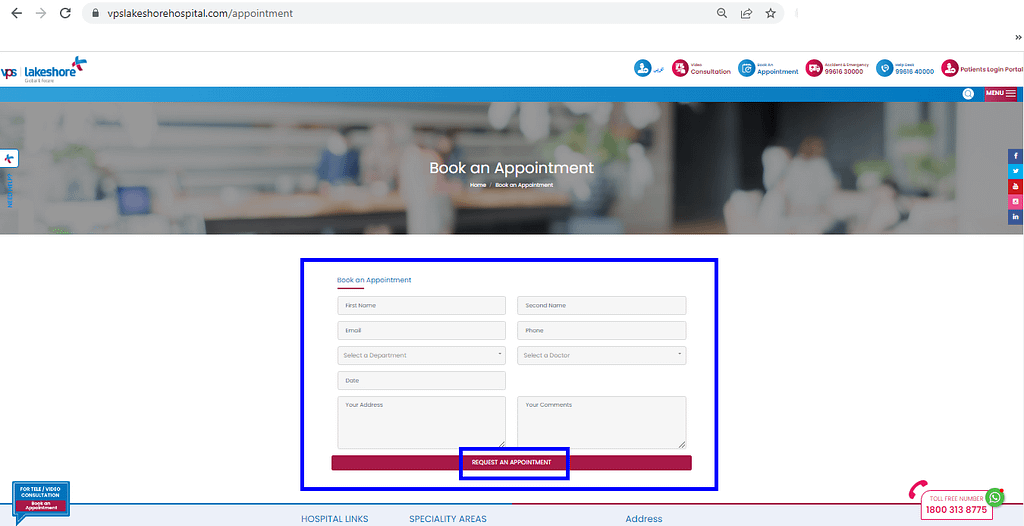
Task: Click the Video Consultation icon
Action: coord(680,68)
